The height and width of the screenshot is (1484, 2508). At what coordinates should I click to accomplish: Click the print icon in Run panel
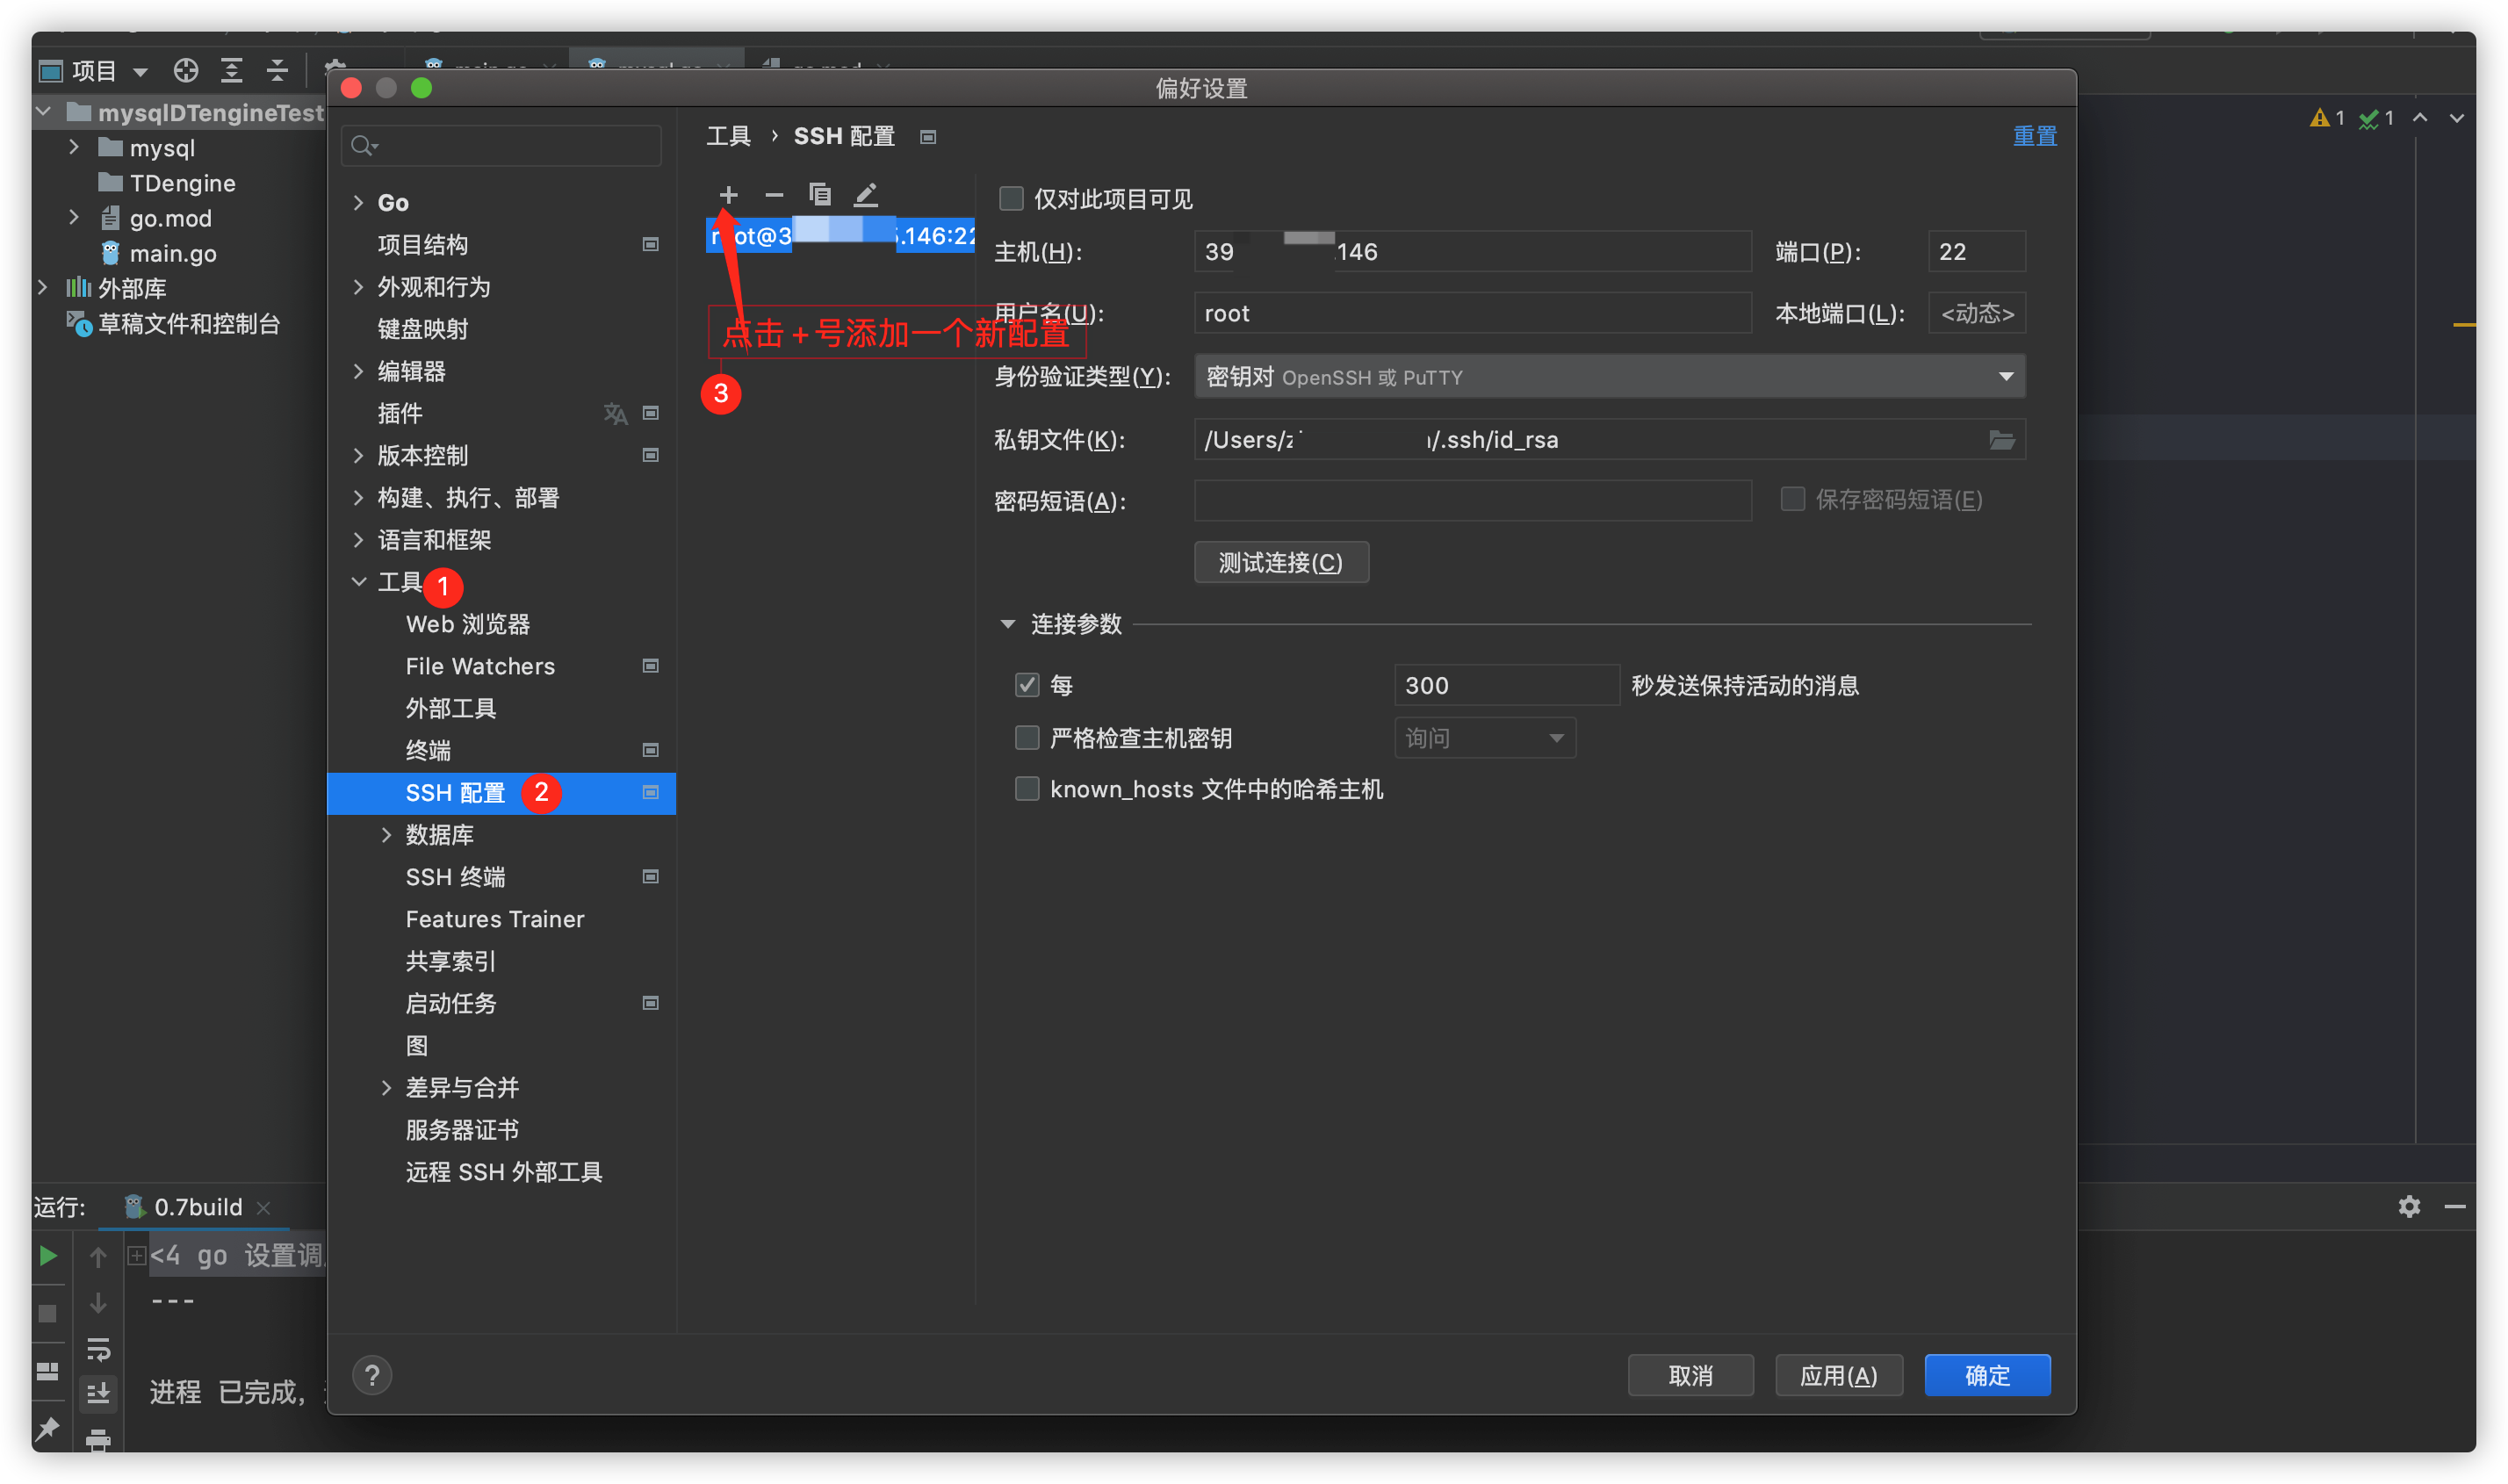click(x=98, y=1441)
